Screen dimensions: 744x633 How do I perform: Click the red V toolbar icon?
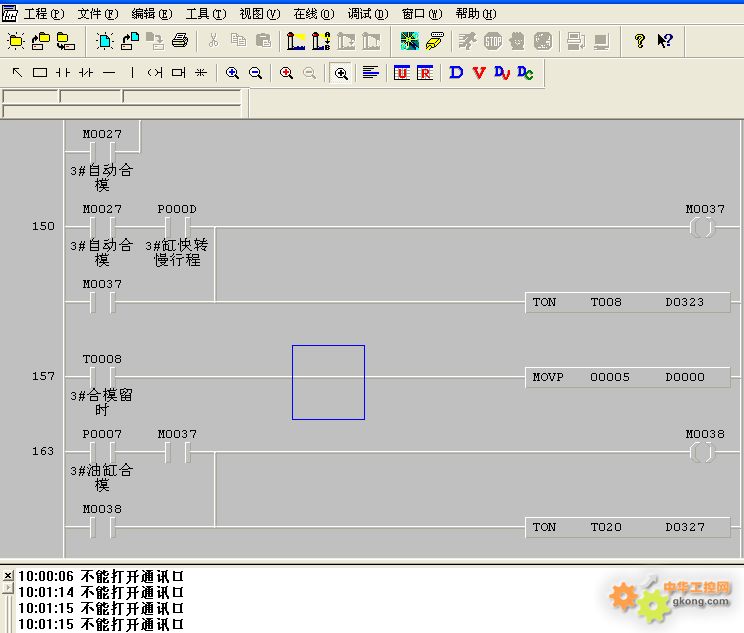[x=479, y=73]
